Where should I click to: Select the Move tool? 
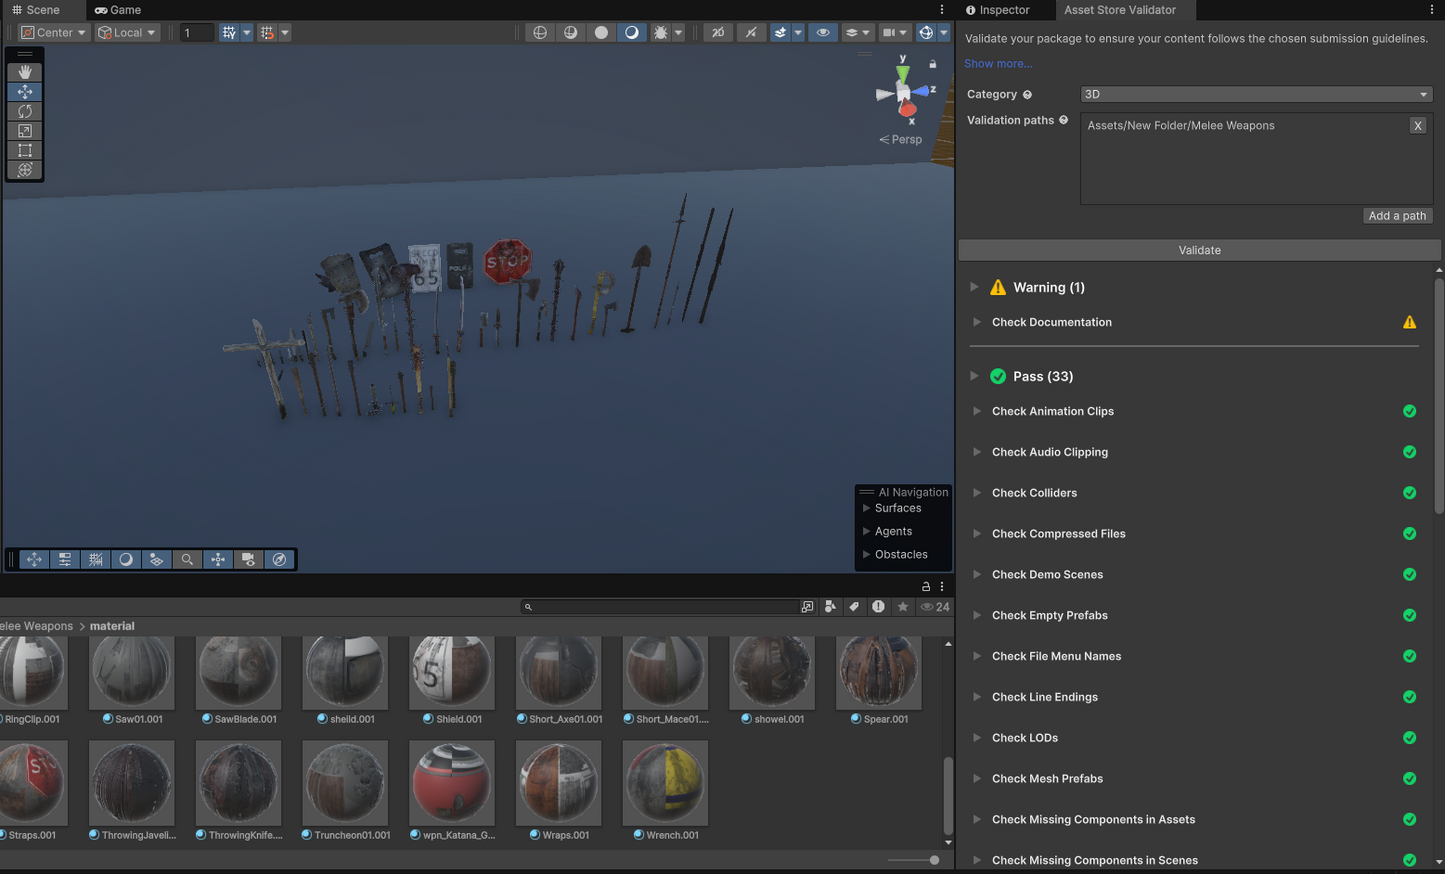coord(25,92)
